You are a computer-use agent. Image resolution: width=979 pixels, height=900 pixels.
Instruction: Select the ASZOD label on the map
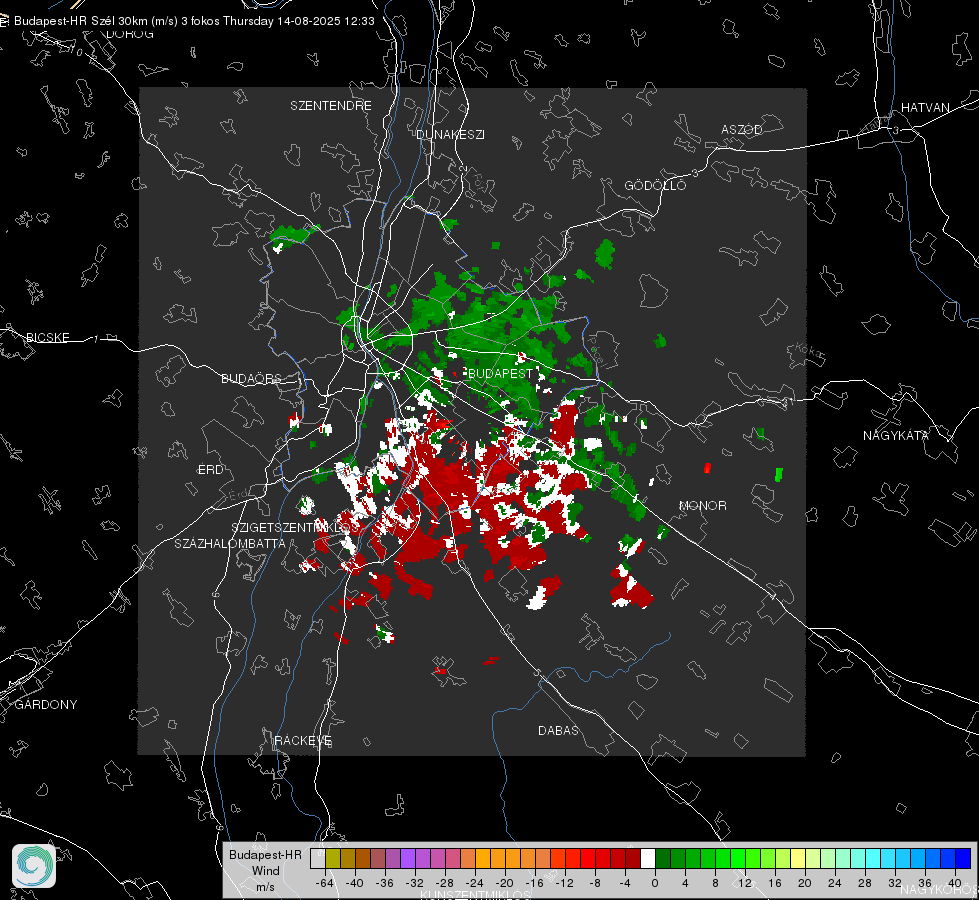coord(742,129)
